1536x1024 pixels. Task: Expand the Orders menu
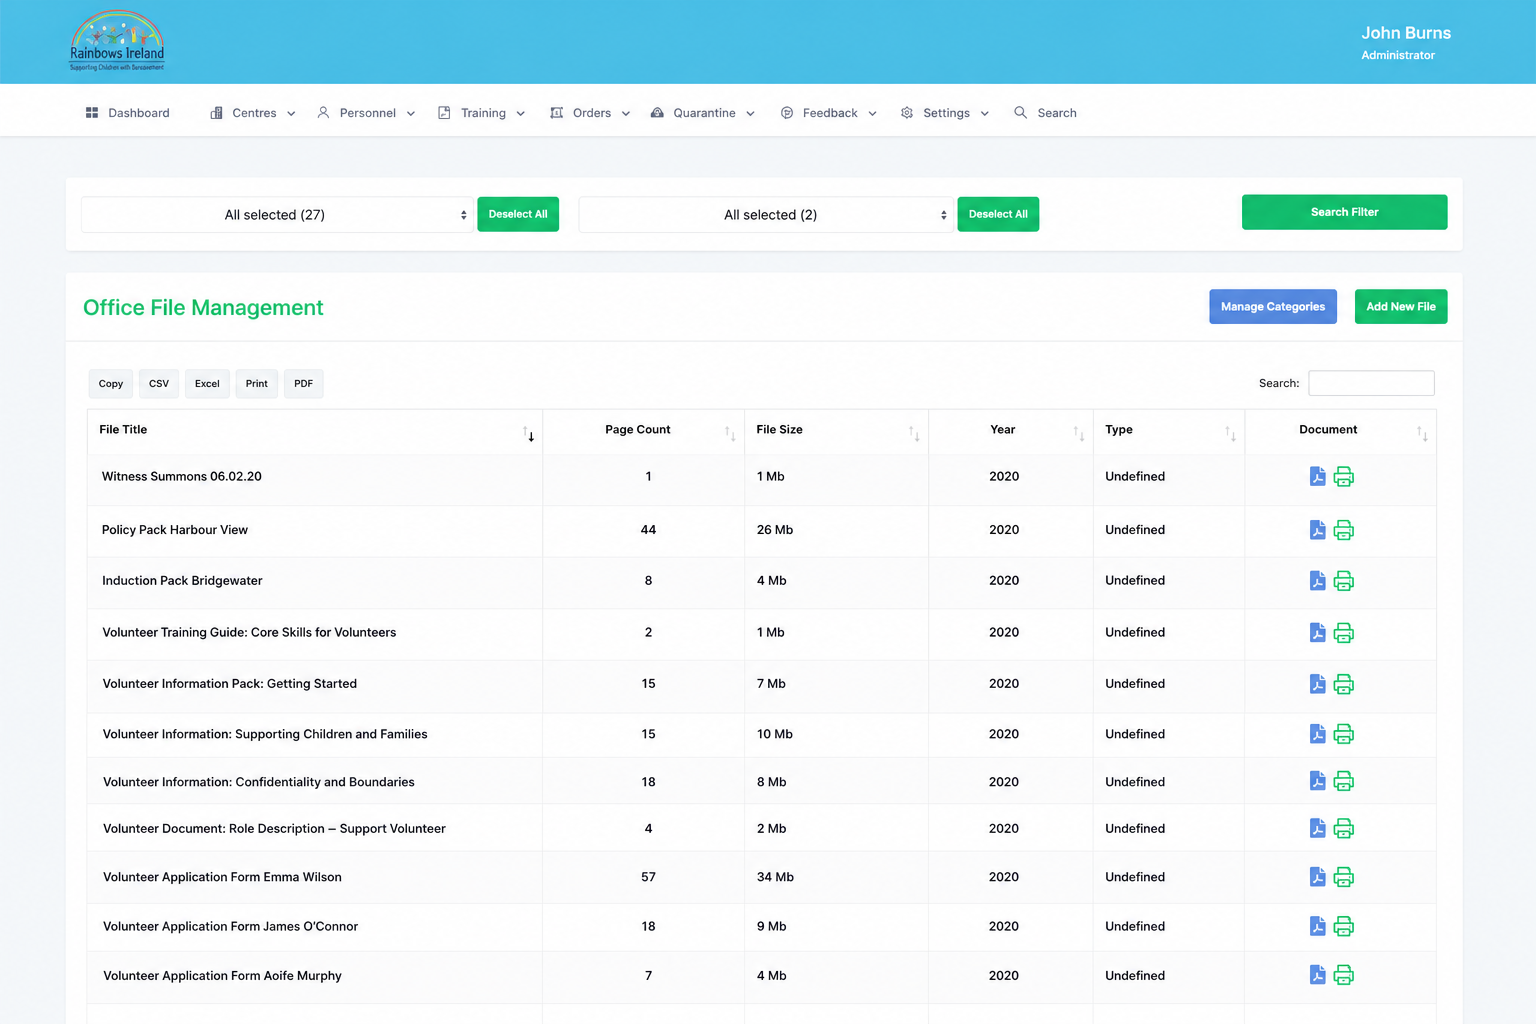click(x=590, y=113)
